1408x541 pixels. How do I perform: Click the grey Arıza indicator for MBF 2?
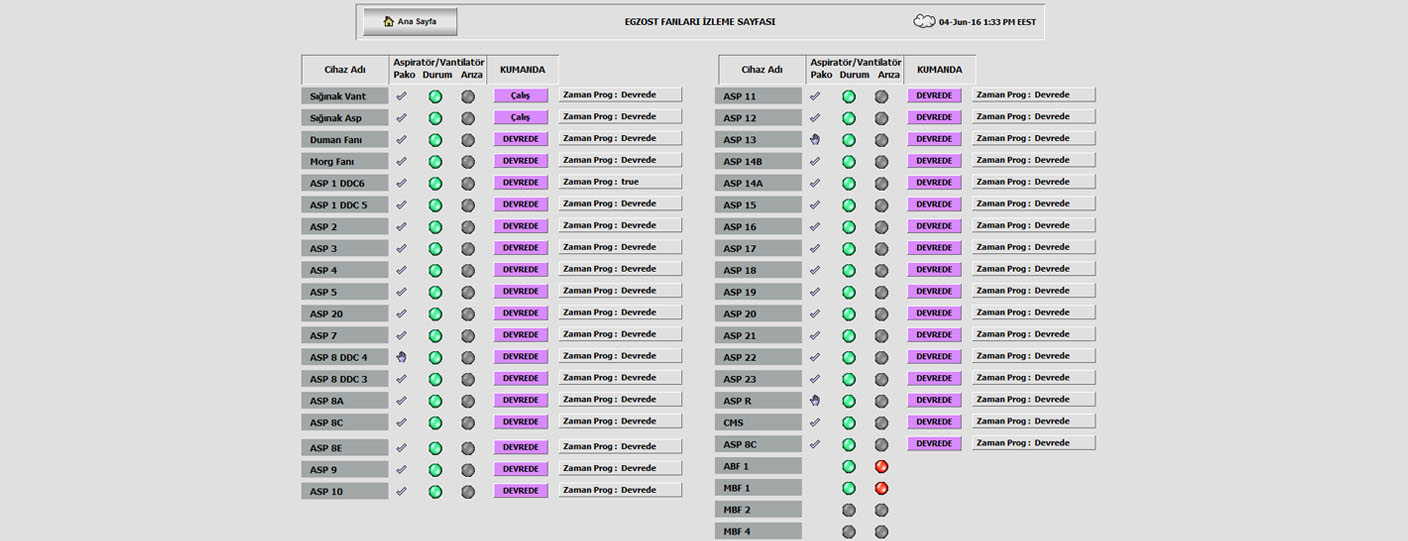pyautogui.click(x=881, y=510)
